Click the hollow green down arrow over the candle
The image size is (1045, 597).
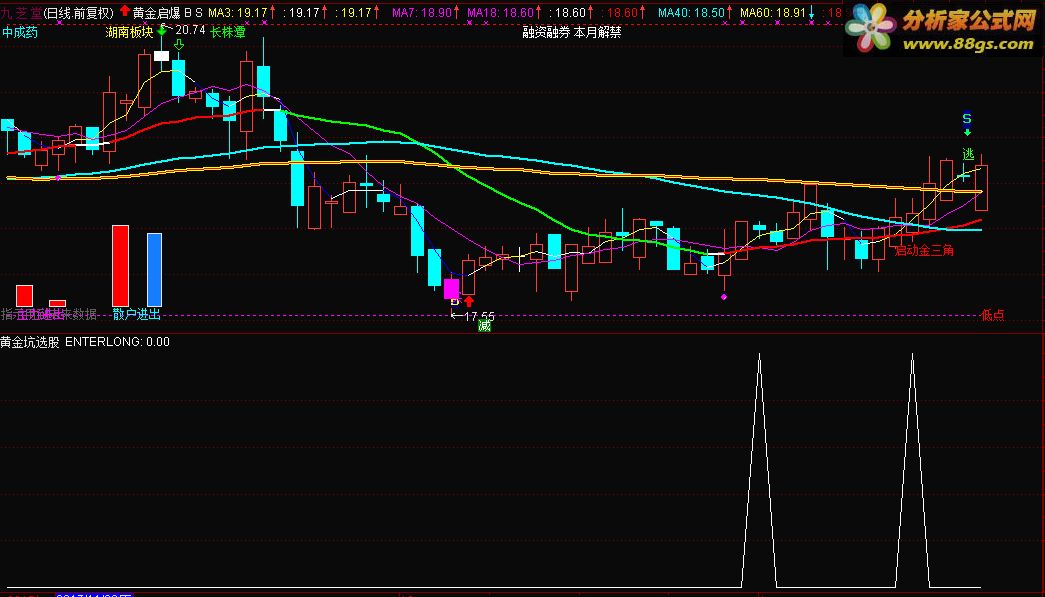[x=179, y=45]
